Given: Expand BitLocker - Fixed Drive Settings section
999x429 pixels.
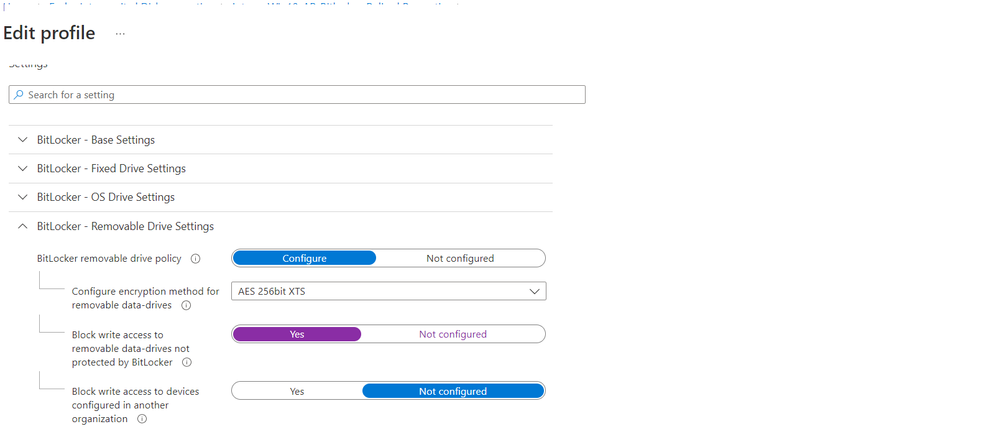Looking at the screenshot, I should 280,168.
